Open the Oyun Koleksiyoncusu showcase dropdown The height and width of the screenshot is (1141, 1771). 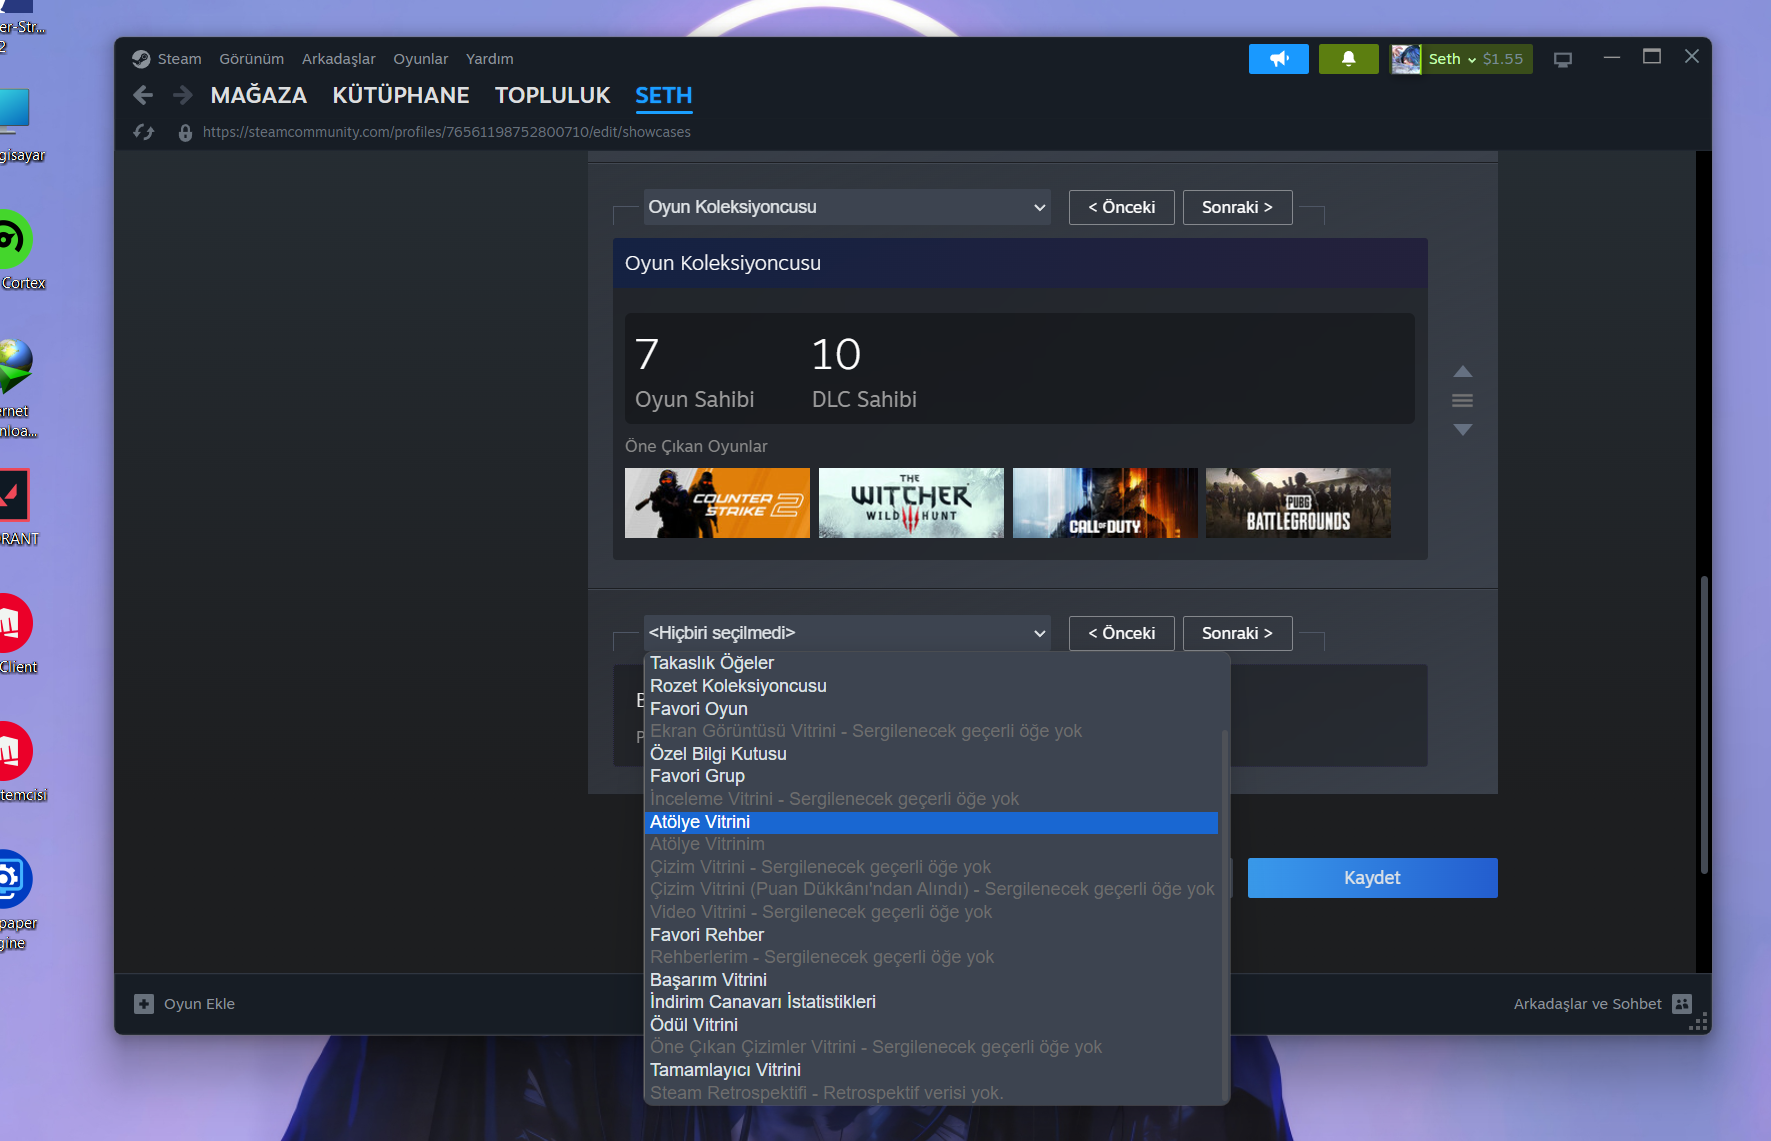tap(846, 207)
